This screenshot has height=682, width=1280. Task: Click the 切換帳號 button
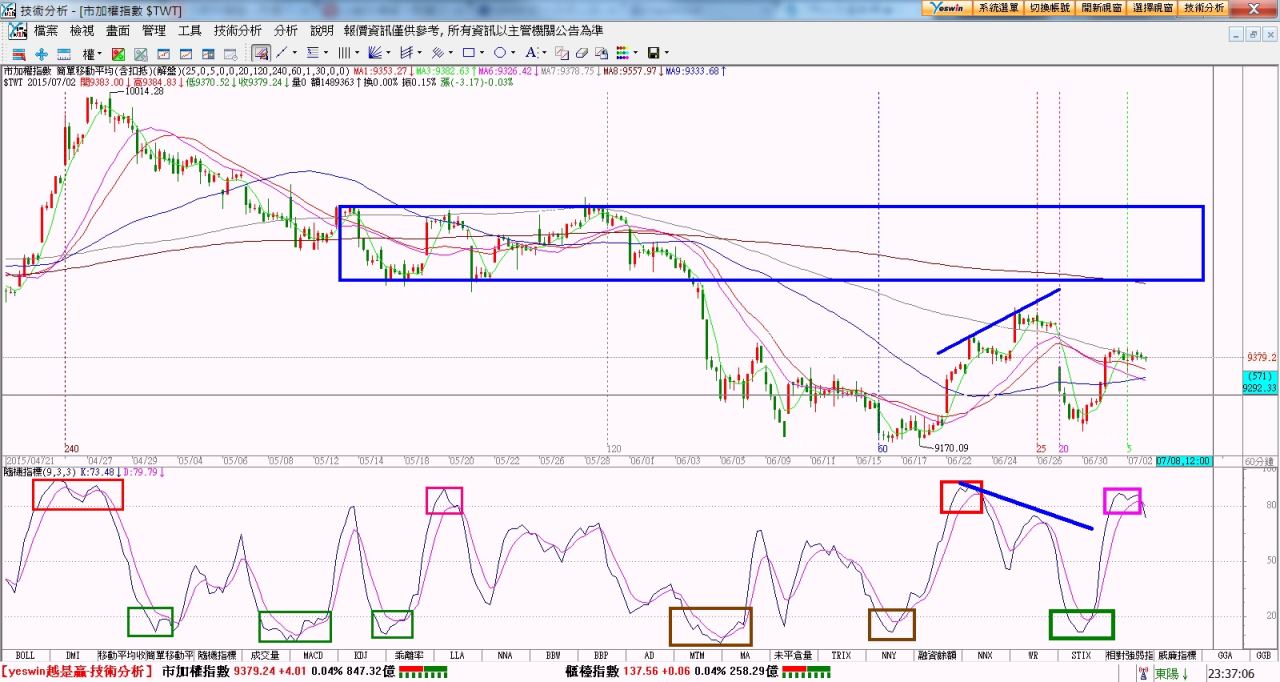click(x=1050, y=7)
